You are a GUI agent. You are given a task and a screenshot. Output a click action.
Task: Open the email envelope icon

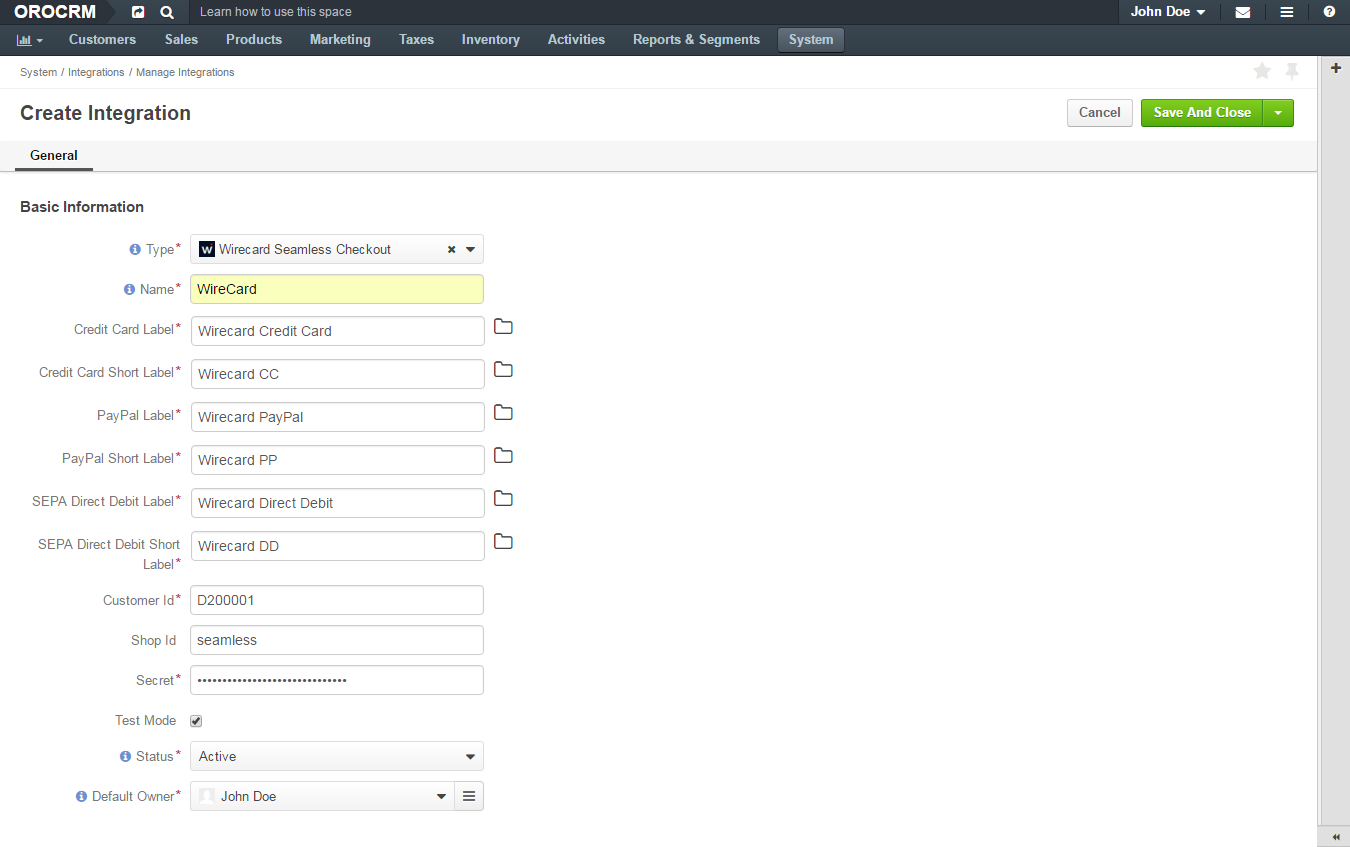click(x=1242, y=12)
